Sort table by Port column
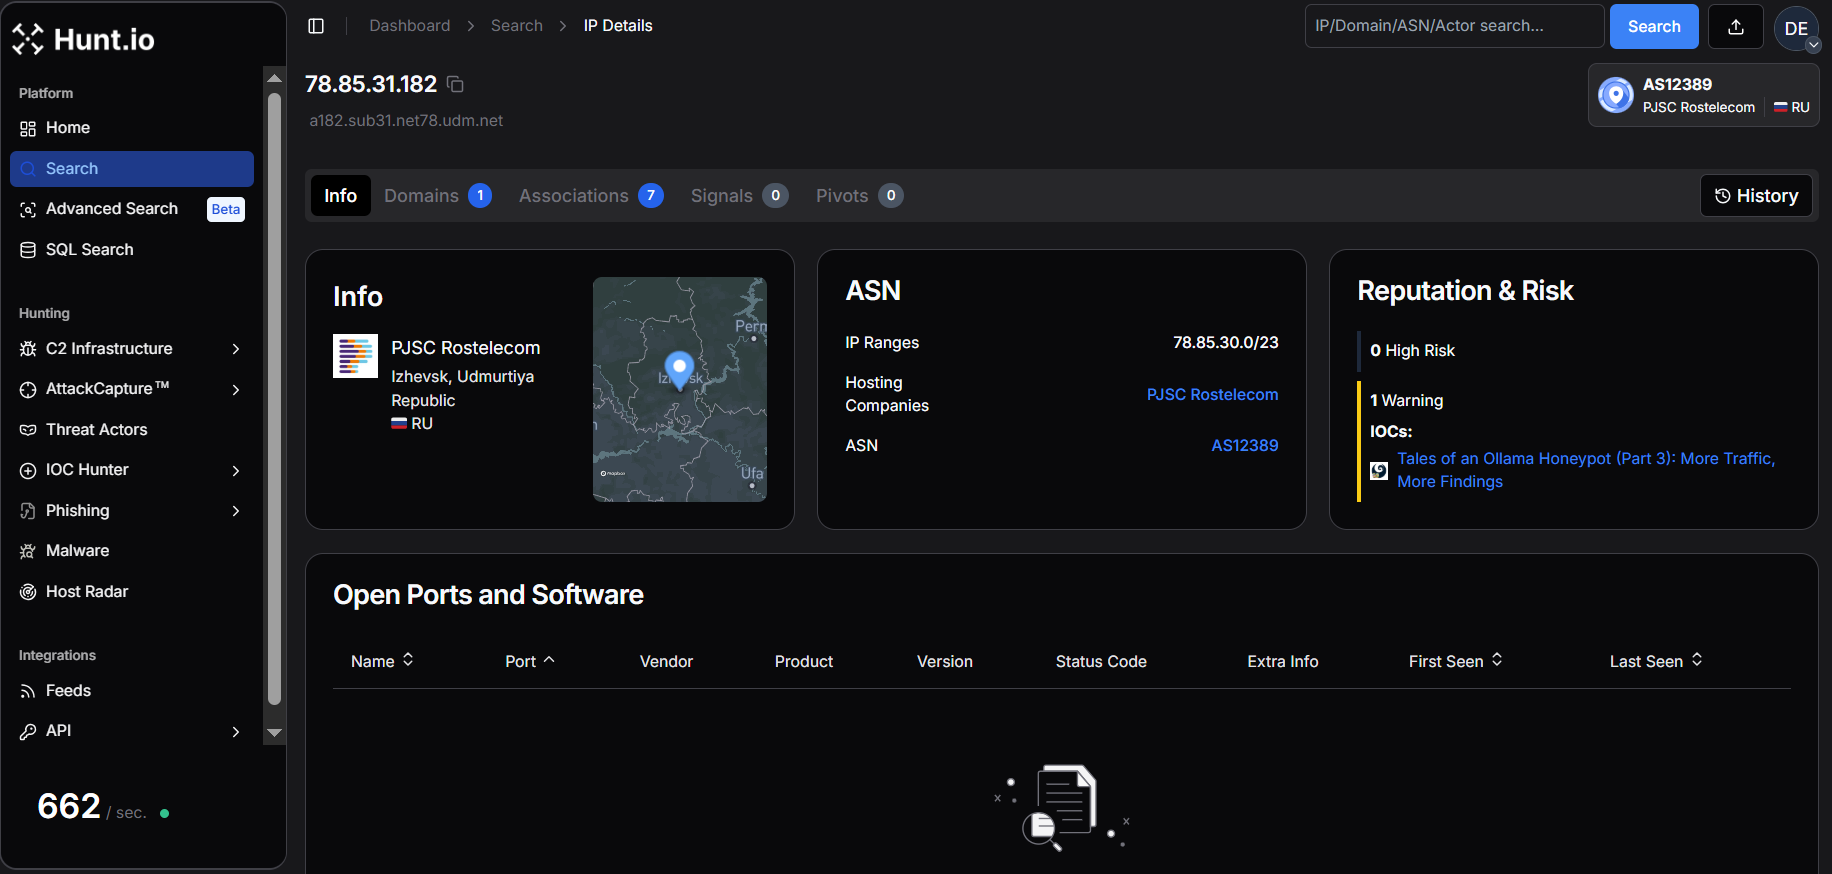Image resolution: width=1832 pixels, height=874 pixels. [530, 661]
